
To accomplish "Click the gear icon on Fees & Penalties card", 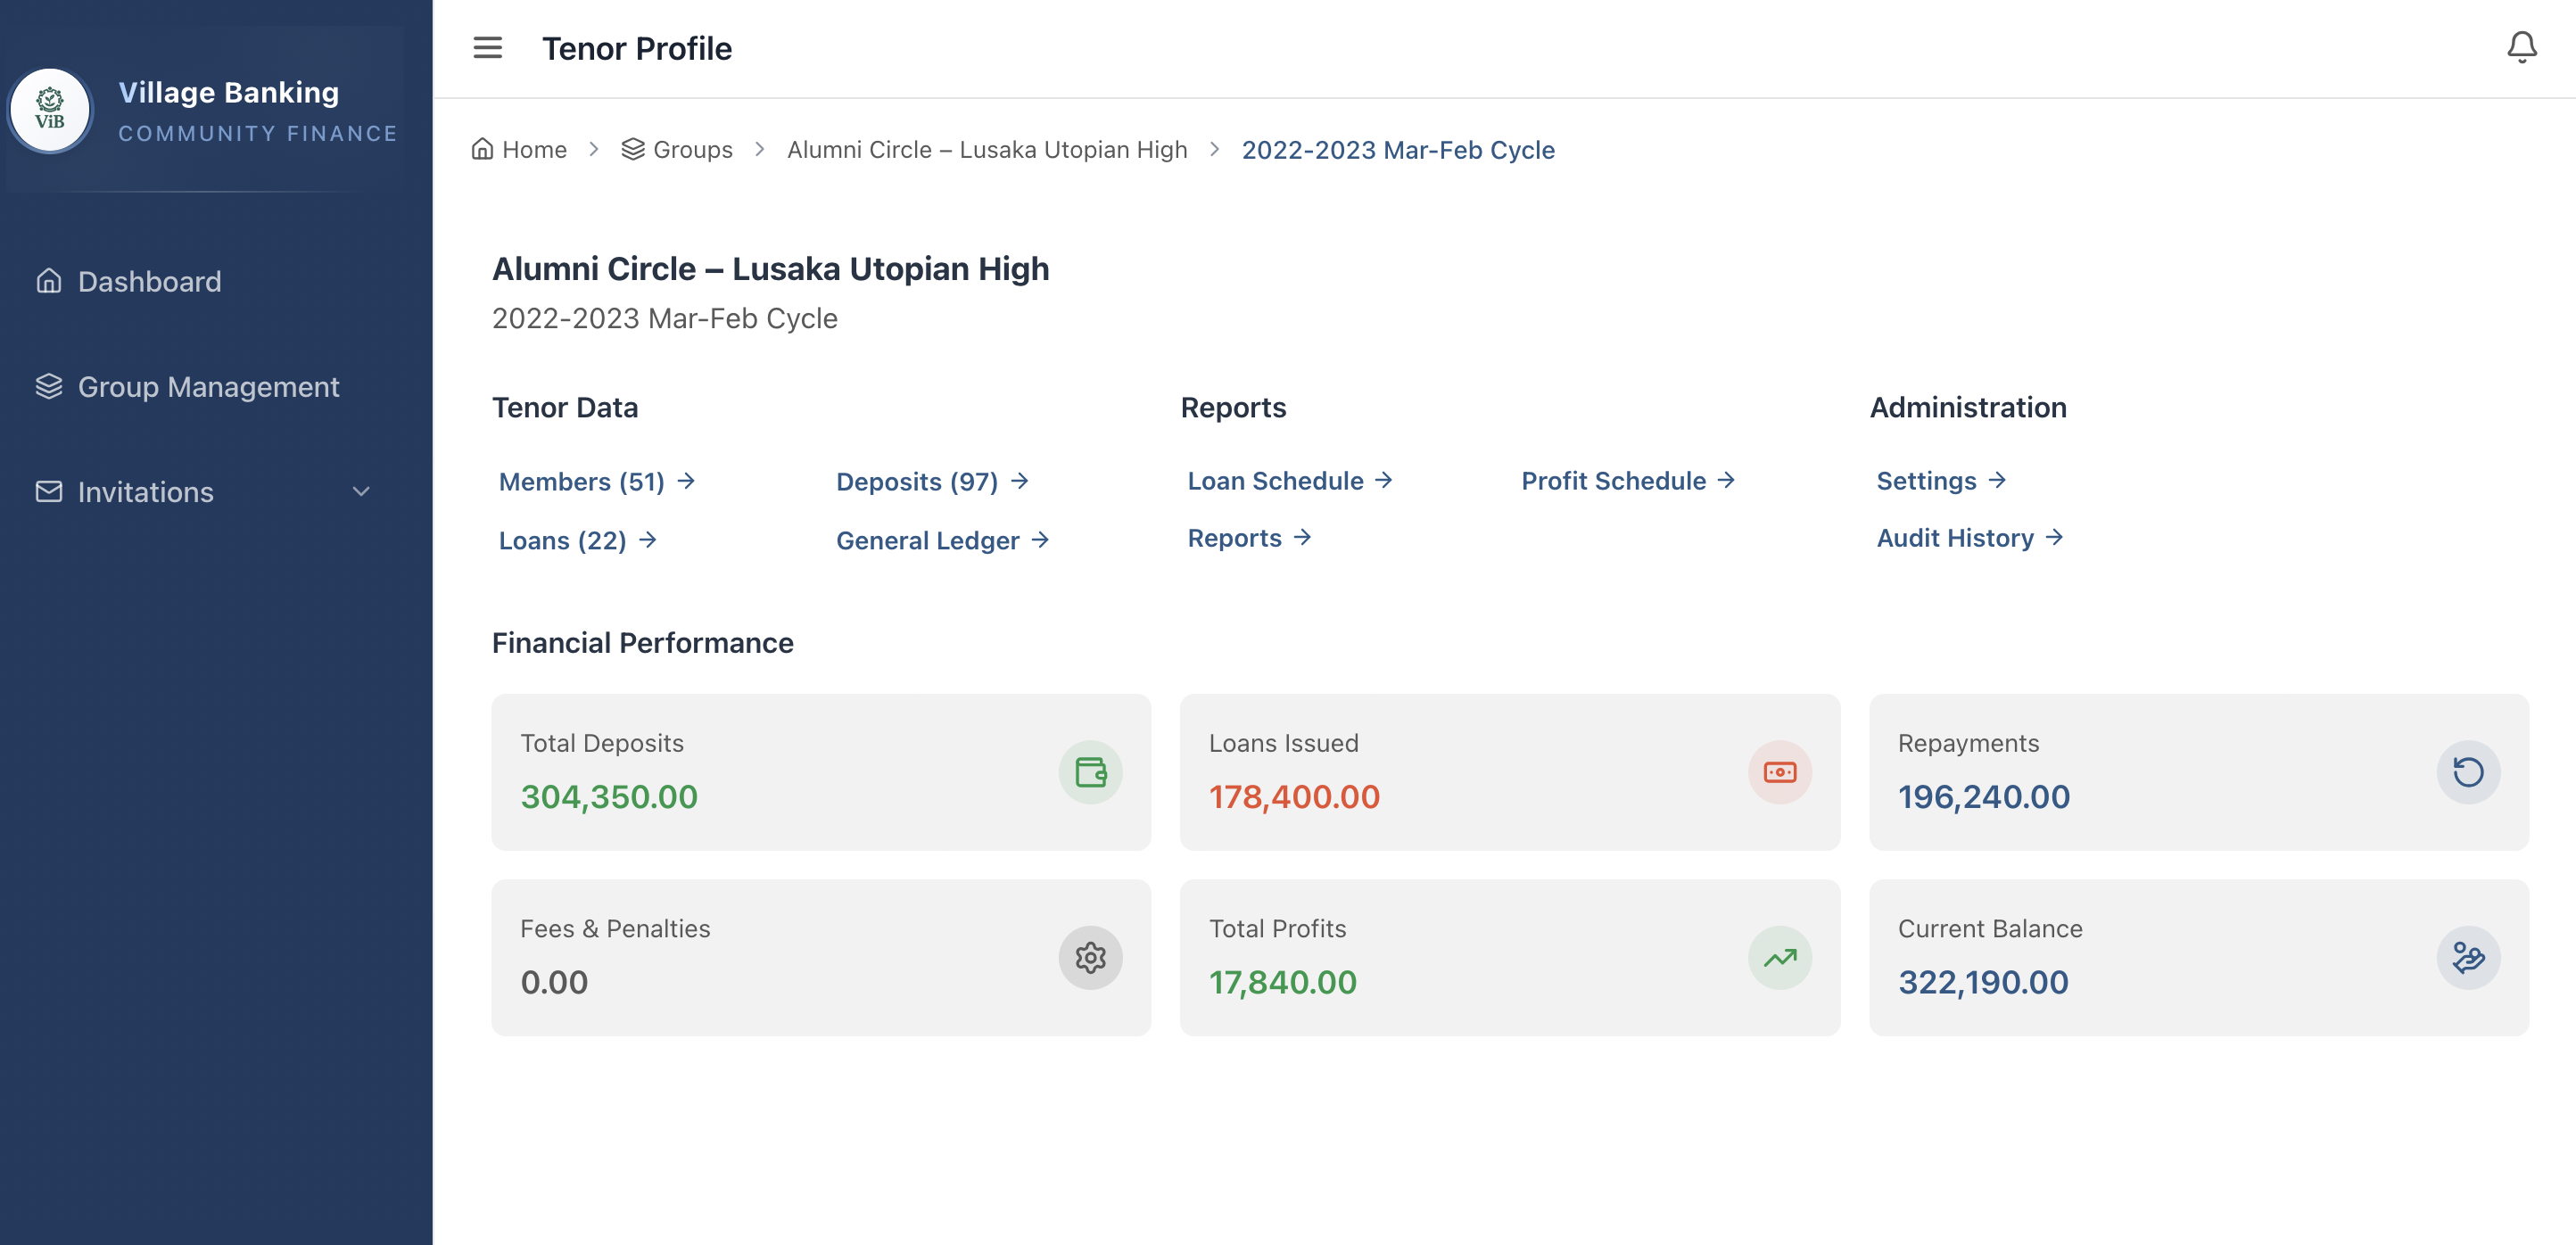I will click(x=1090, y=957).
